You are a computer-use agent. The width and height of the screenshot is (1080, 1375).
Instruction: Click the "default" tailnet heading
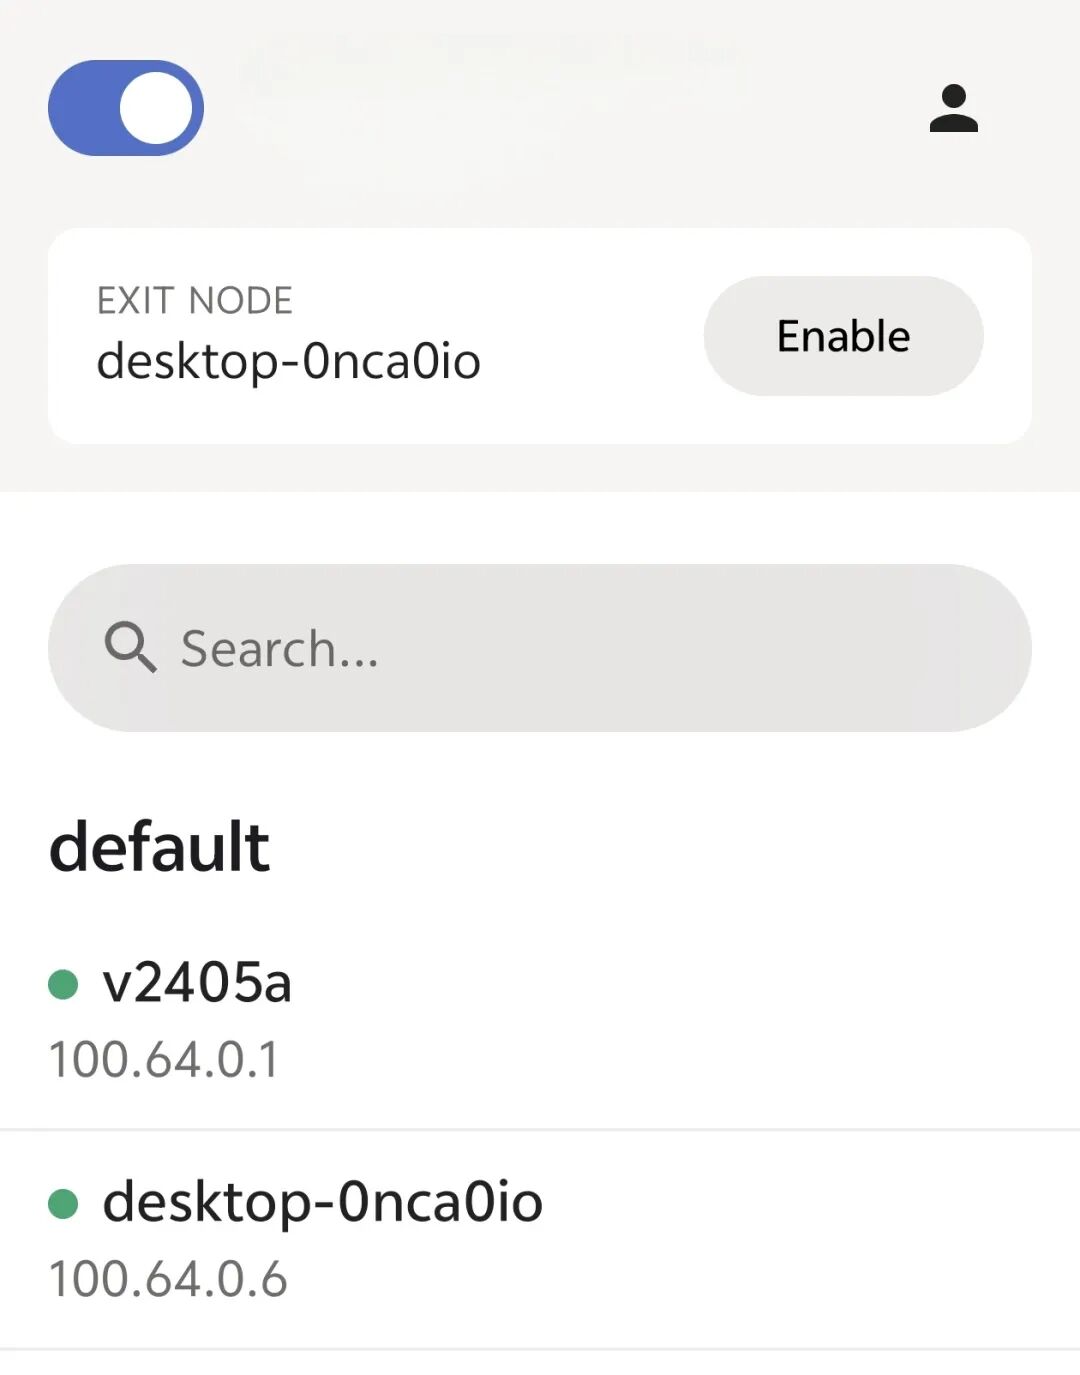click(160, 846)
